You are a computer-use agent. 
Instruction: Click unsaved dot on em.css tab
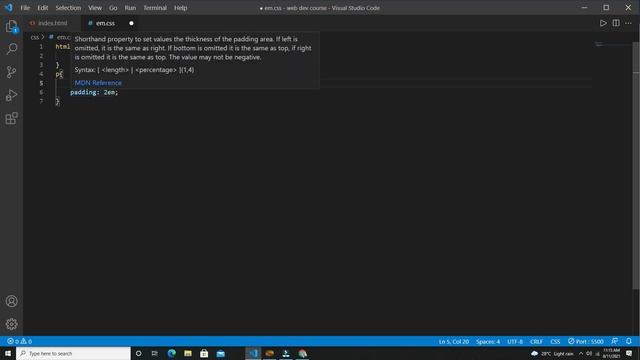[131, 23]
